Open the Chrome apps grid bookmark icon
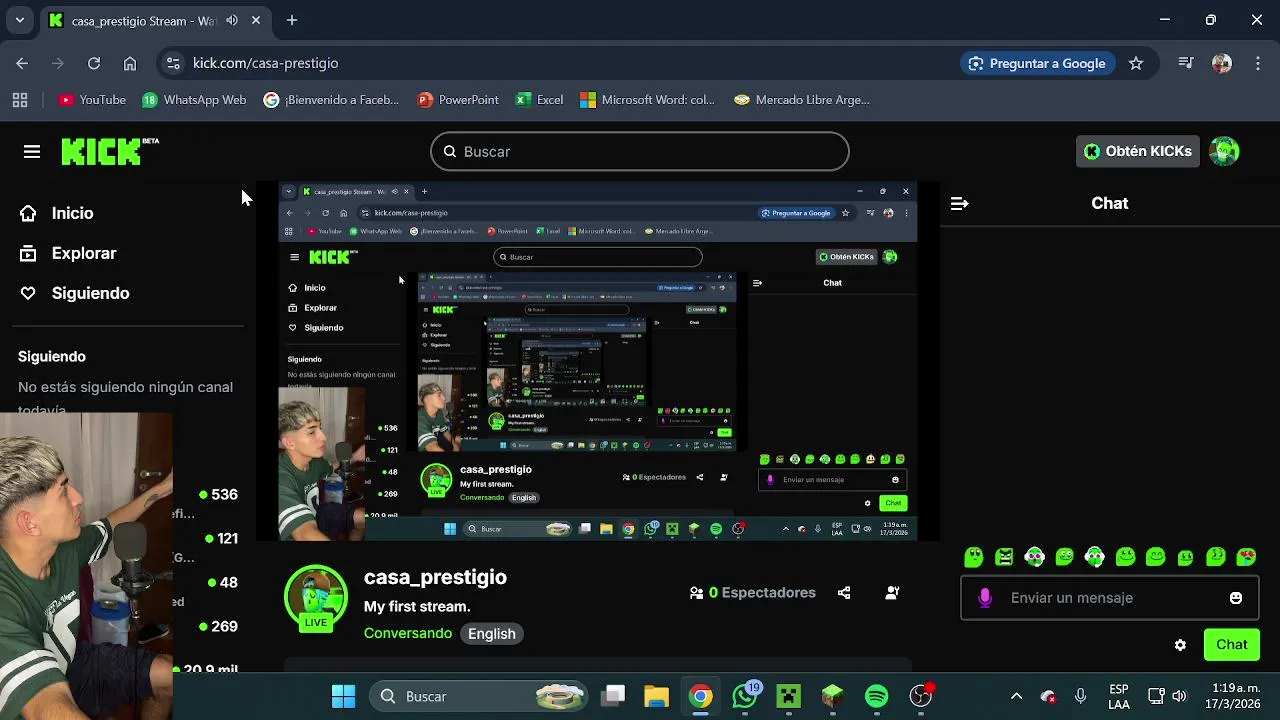Viewport: 1280px width, 720px height. pos(20,100)
